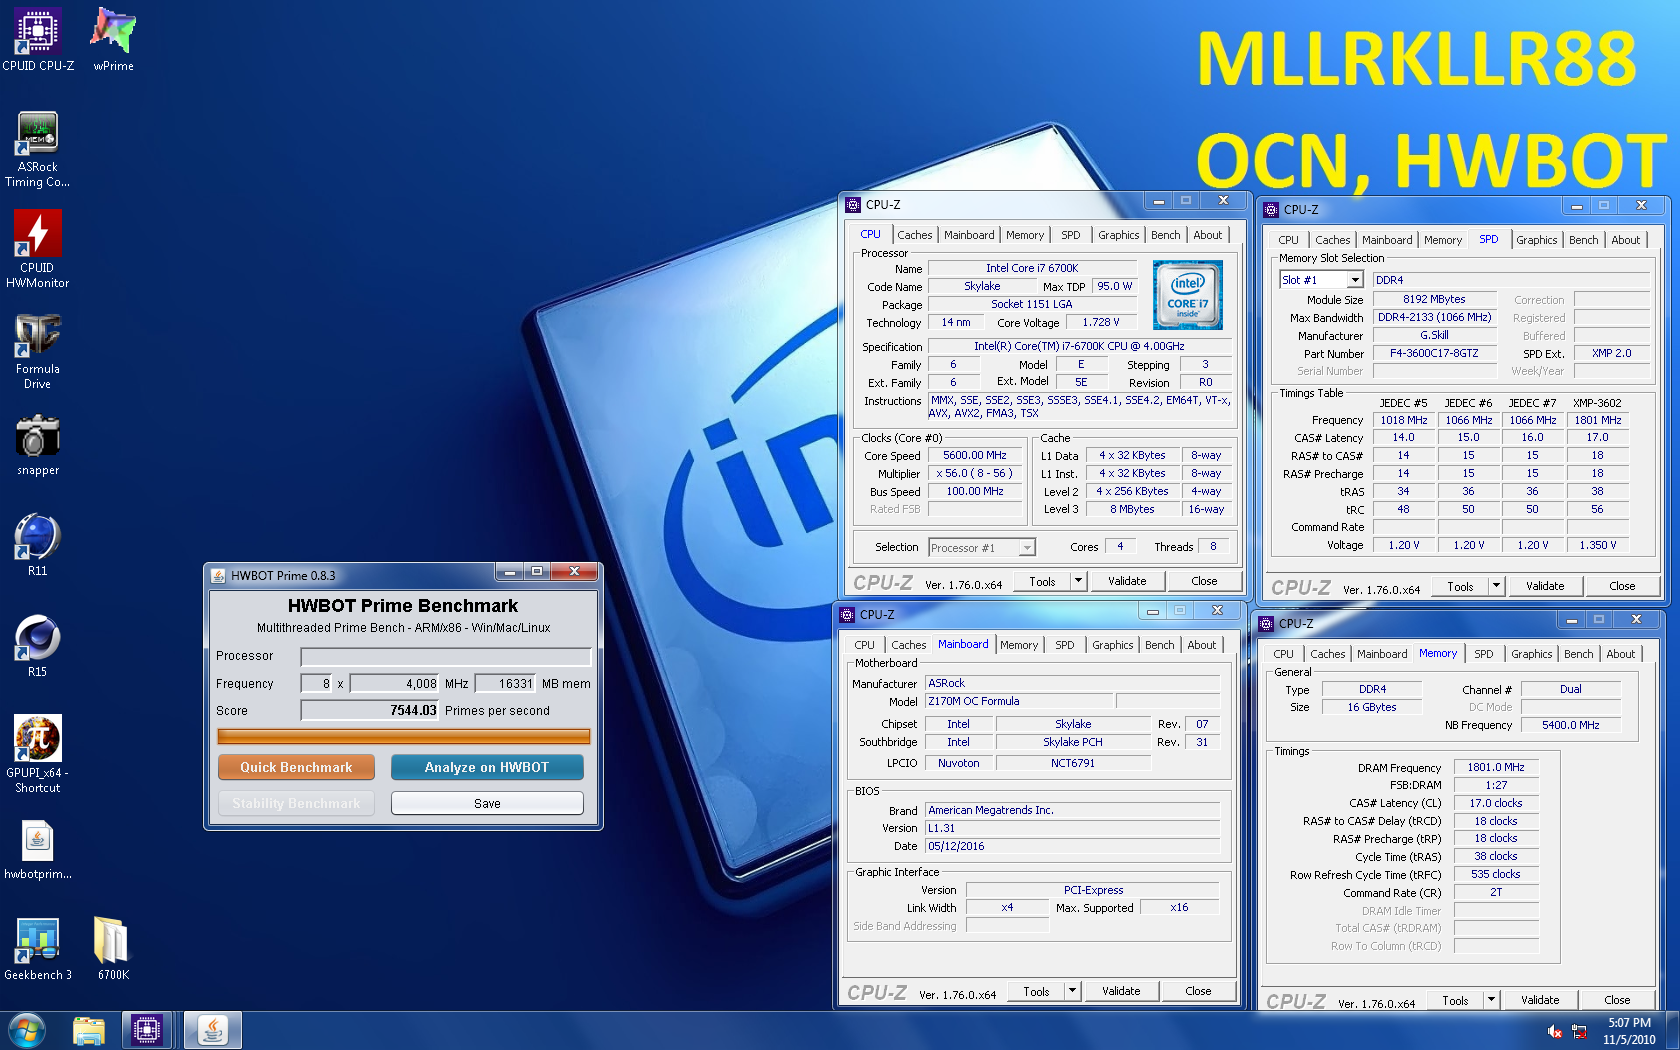Image resolution: width=1680 pixels, height=1050 pixels.
Task: Open the 6700K folder on desktop
Action: click(113, 949)
